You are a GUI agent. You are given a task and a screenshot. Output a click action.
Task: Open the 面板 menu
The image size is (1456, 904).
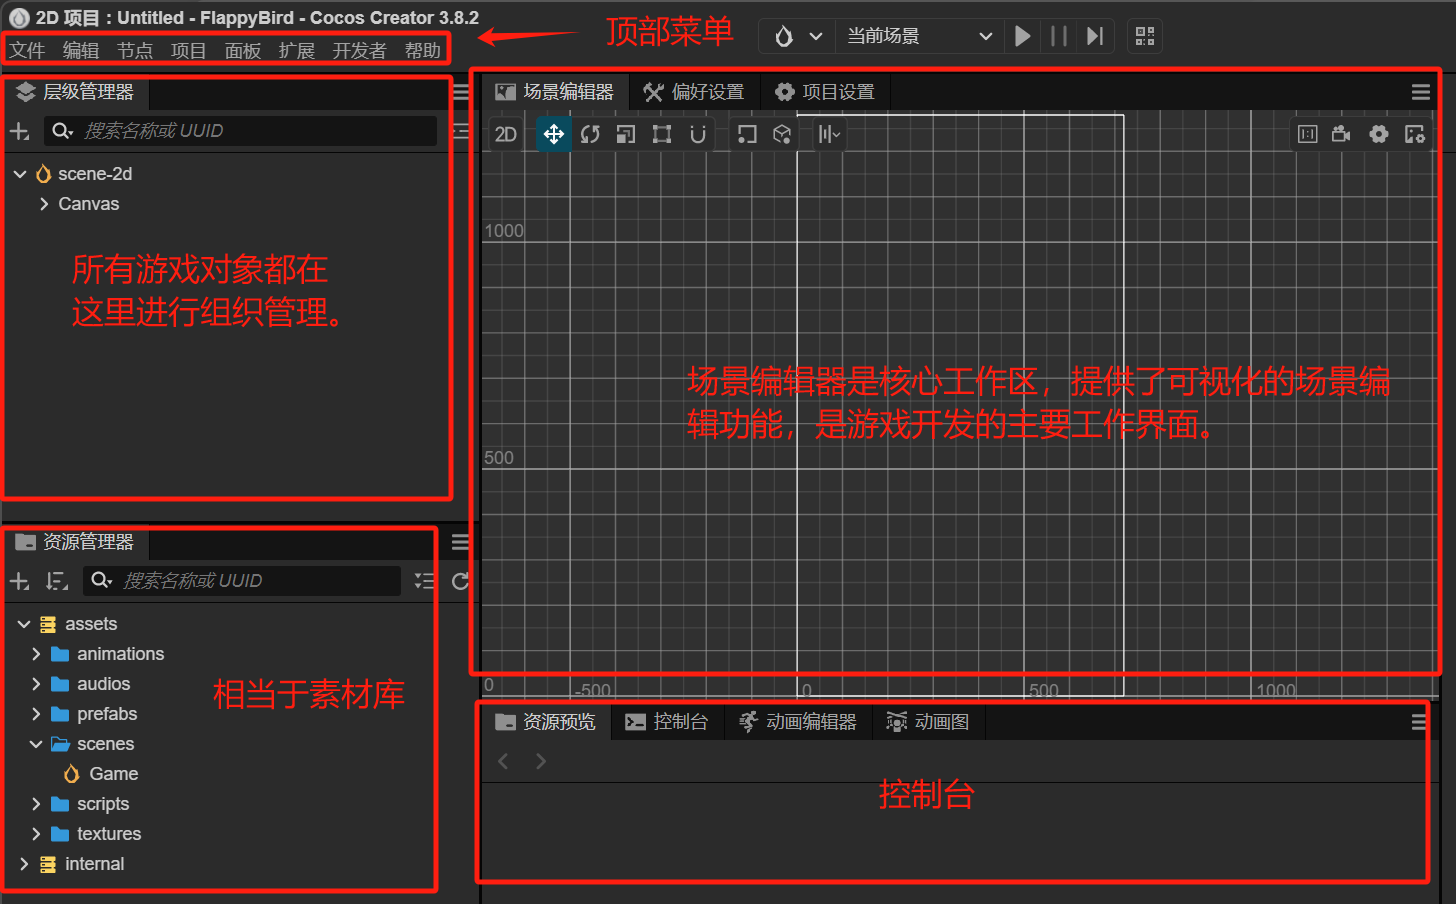coord(243,51)
